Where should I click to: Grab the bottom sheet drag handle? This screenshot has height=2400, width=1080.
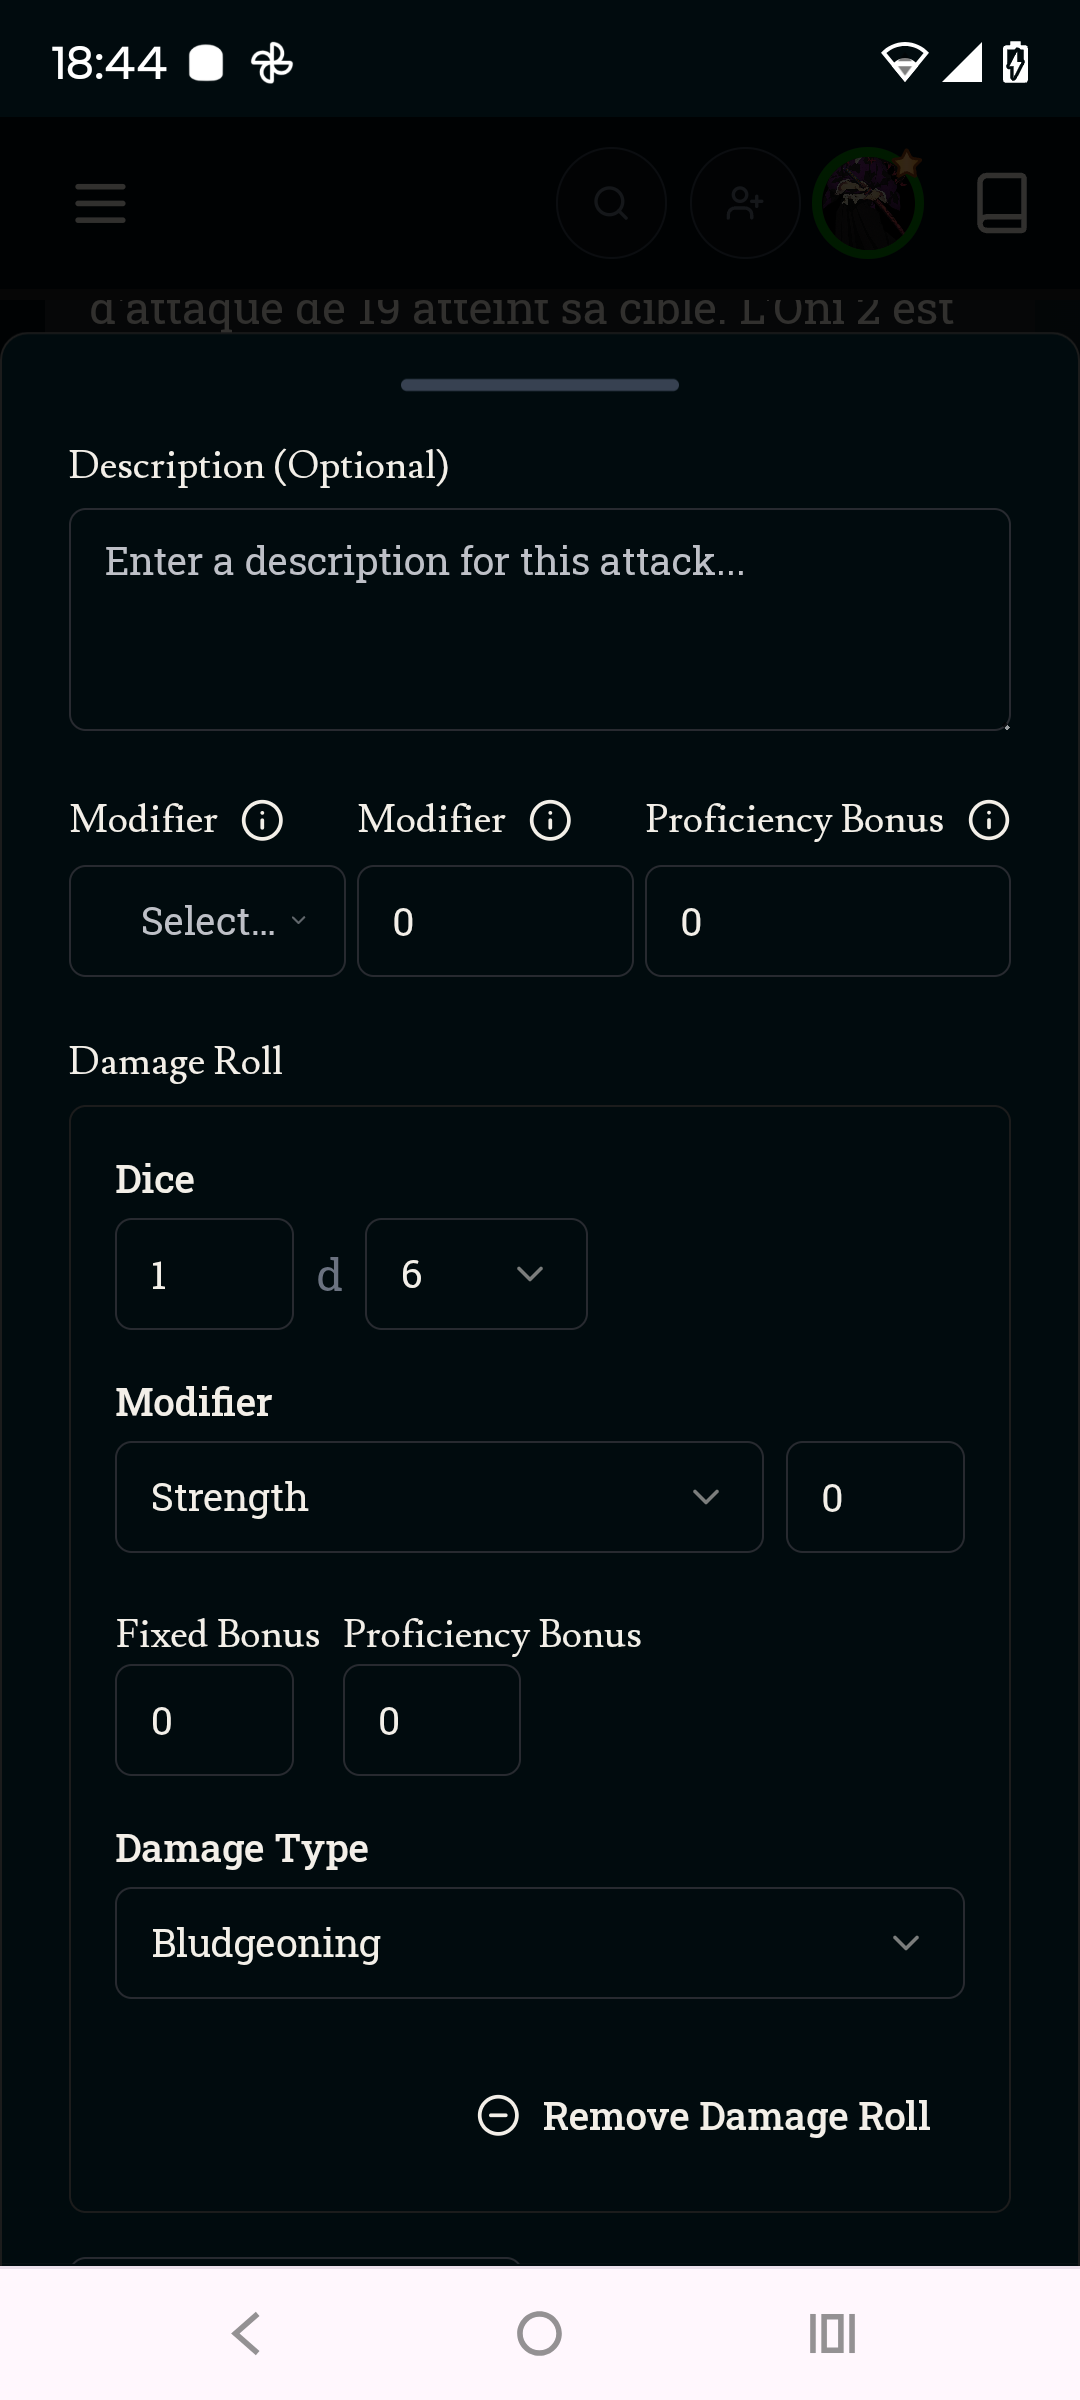(x=540, y=385)
